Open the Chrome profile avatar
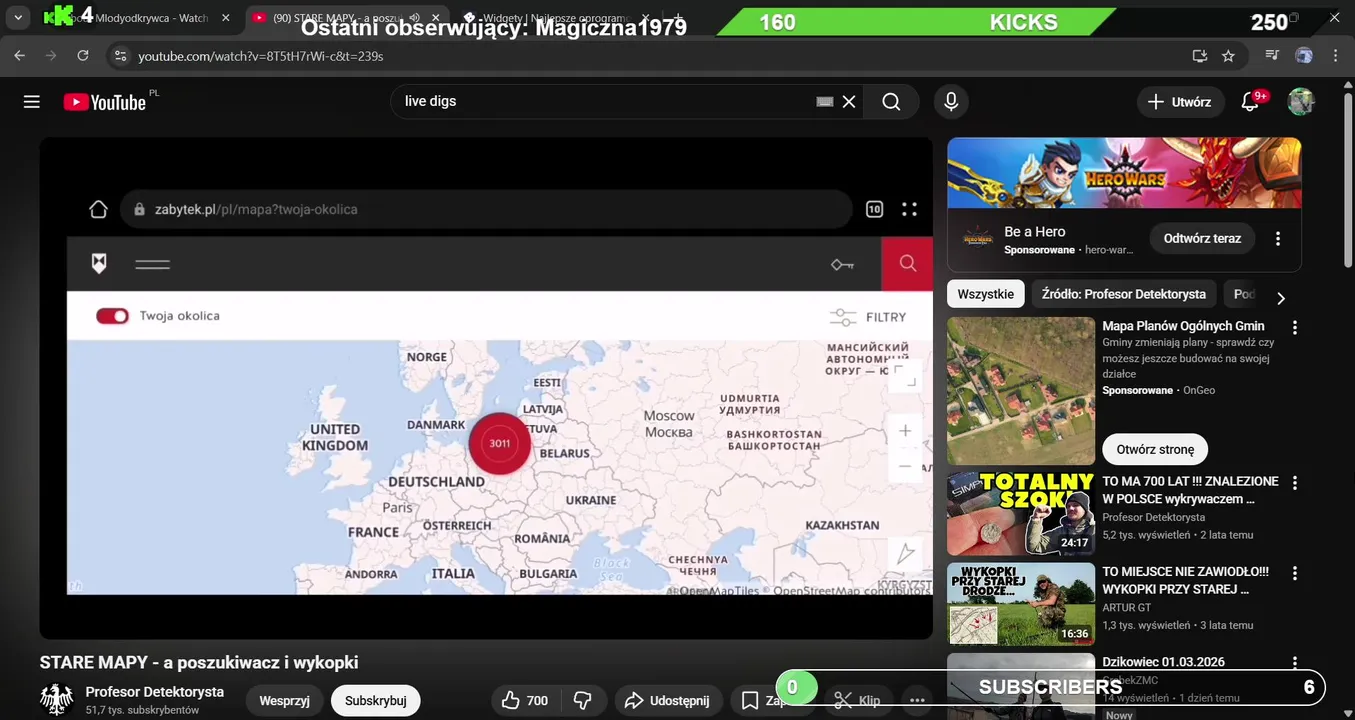This screenshot has height=720, width=1355. tap(1304, 56)
